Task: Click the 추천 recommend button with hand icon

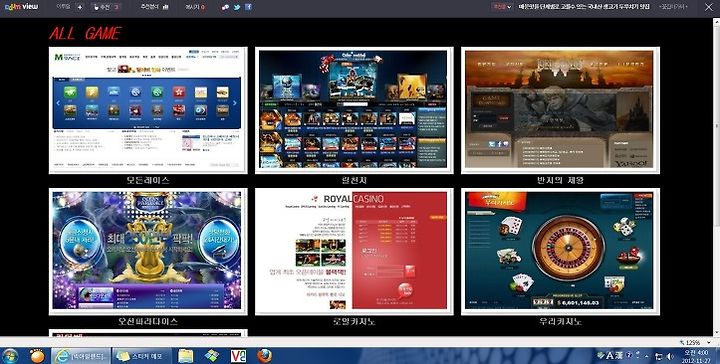Action: [106, 7]
